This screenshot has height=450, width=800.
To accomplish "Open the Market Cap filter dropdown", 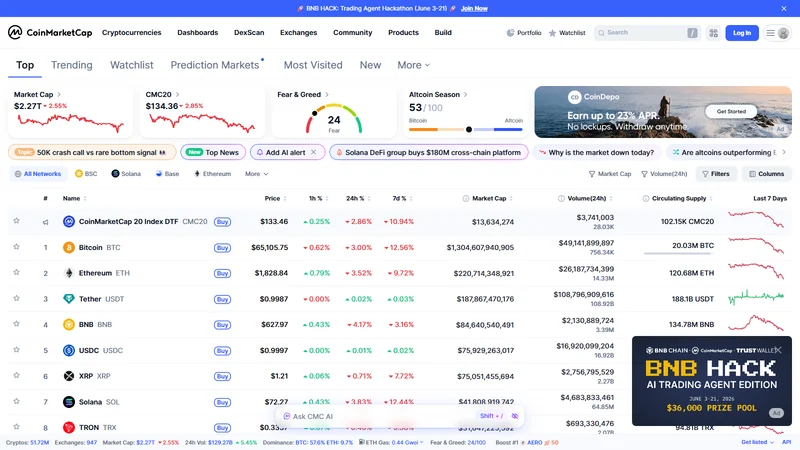I will [x=610, y=174].
